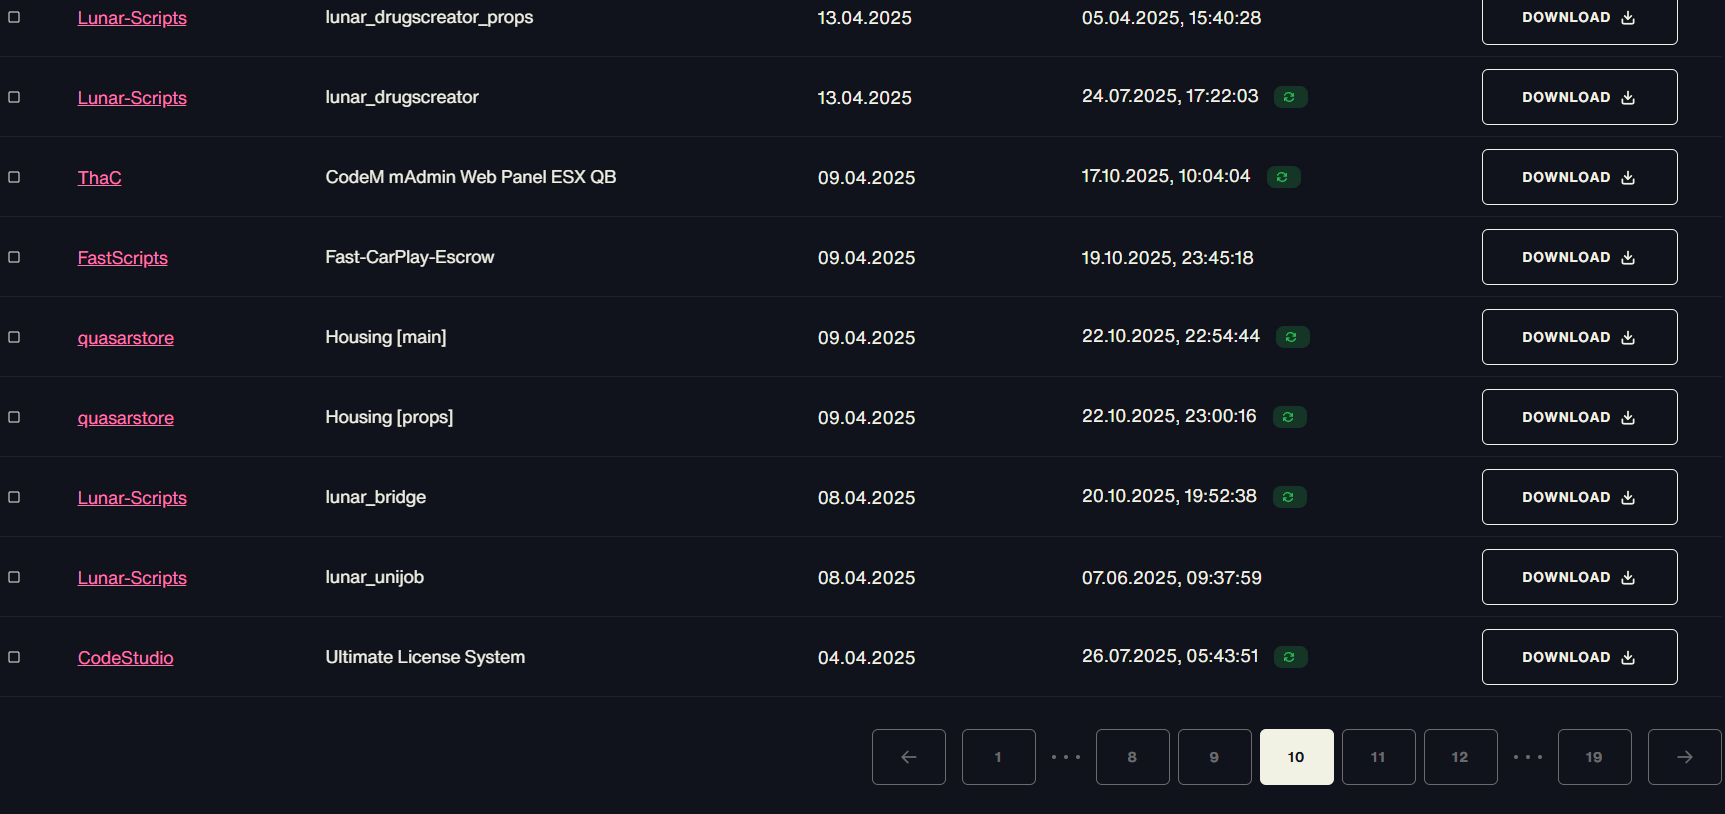The width and height of the screenshot is (1725, 814).
Task: Open quasarstore link for Housing [main]
Action: click(x=126, y=338)
